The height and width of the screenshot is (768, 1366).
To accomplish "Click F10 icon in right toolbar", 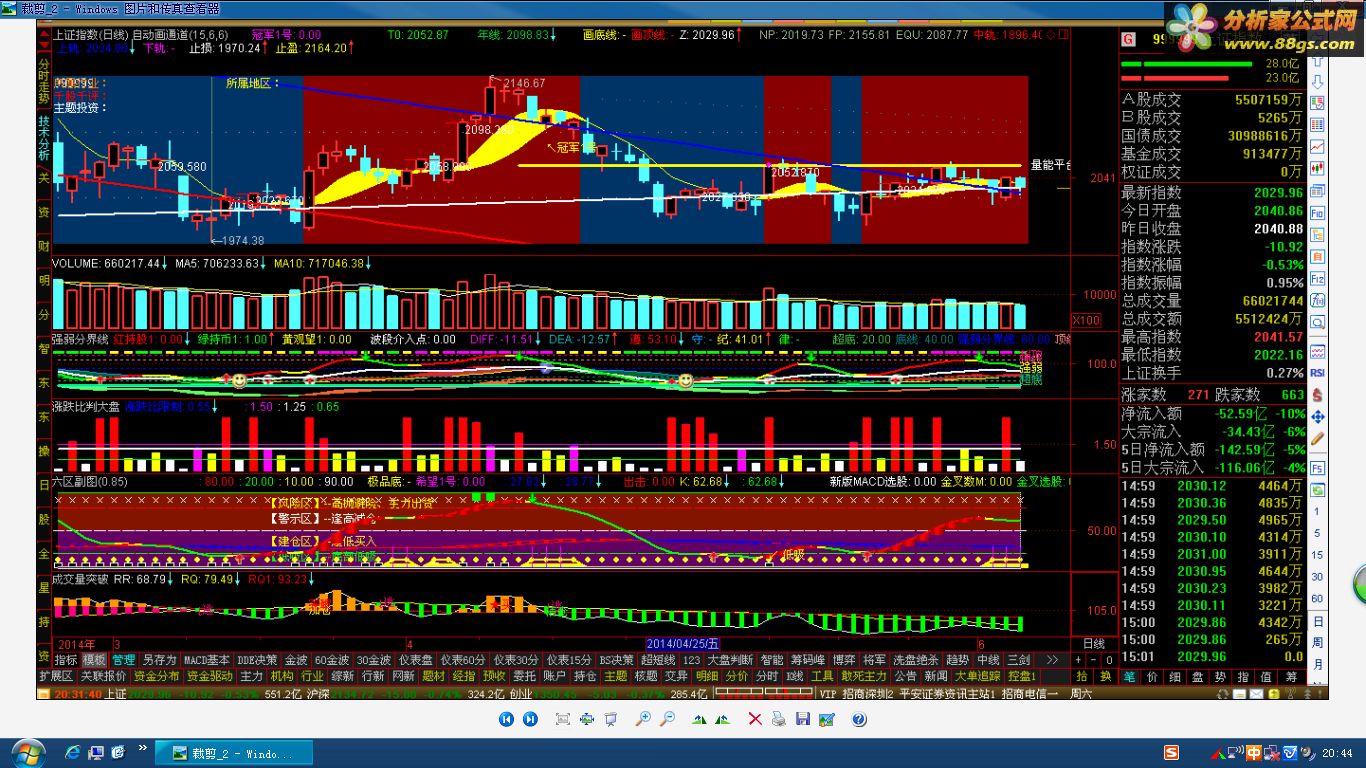I will tap(1317, 213).
